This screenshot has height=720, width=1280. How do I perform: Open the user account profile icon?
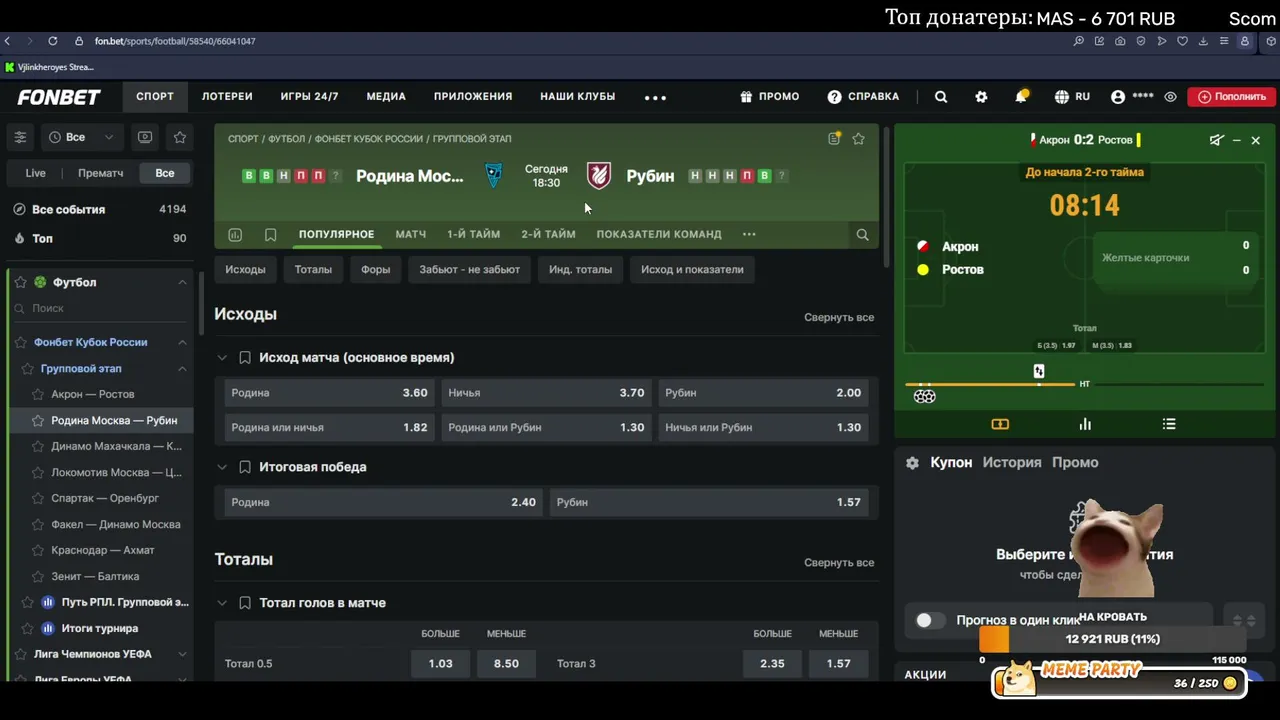point(1118,97)
